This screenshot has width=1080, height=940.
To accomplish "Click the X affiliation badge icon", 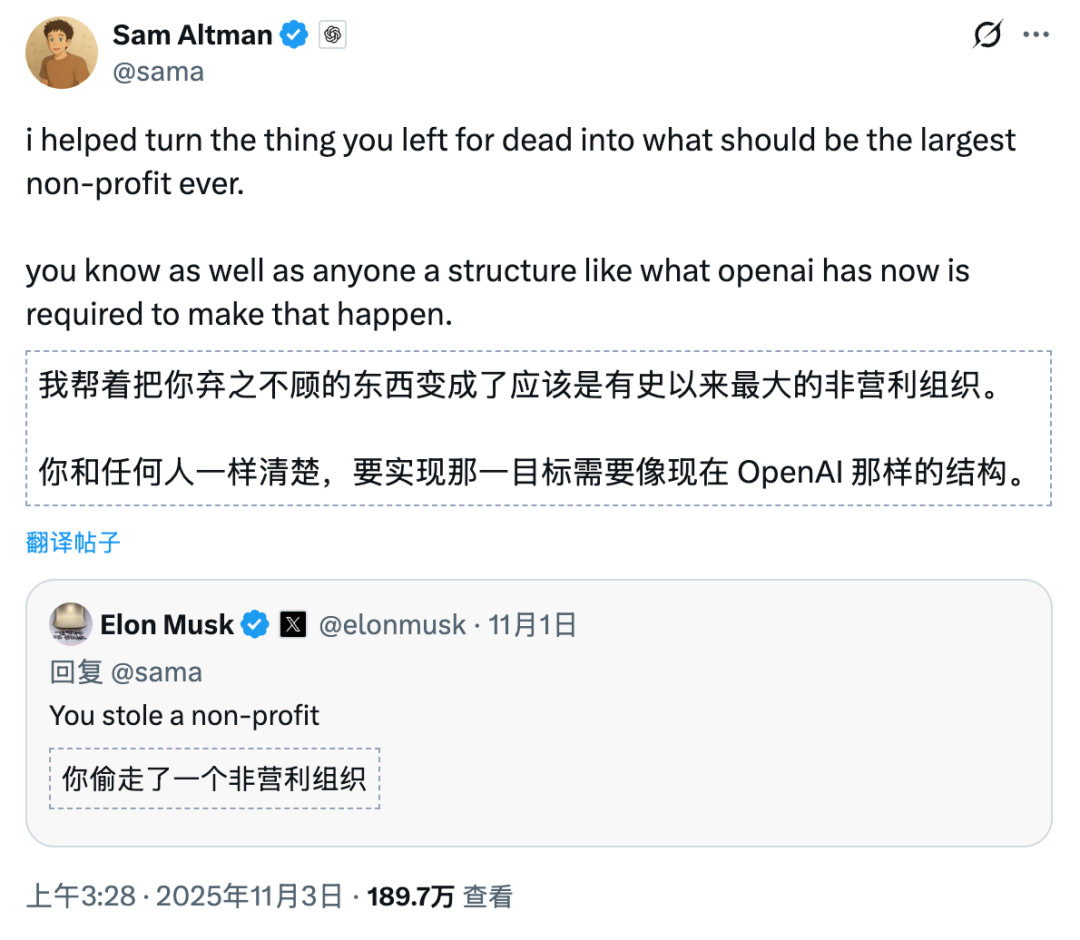I will click(x=293, y=625).
